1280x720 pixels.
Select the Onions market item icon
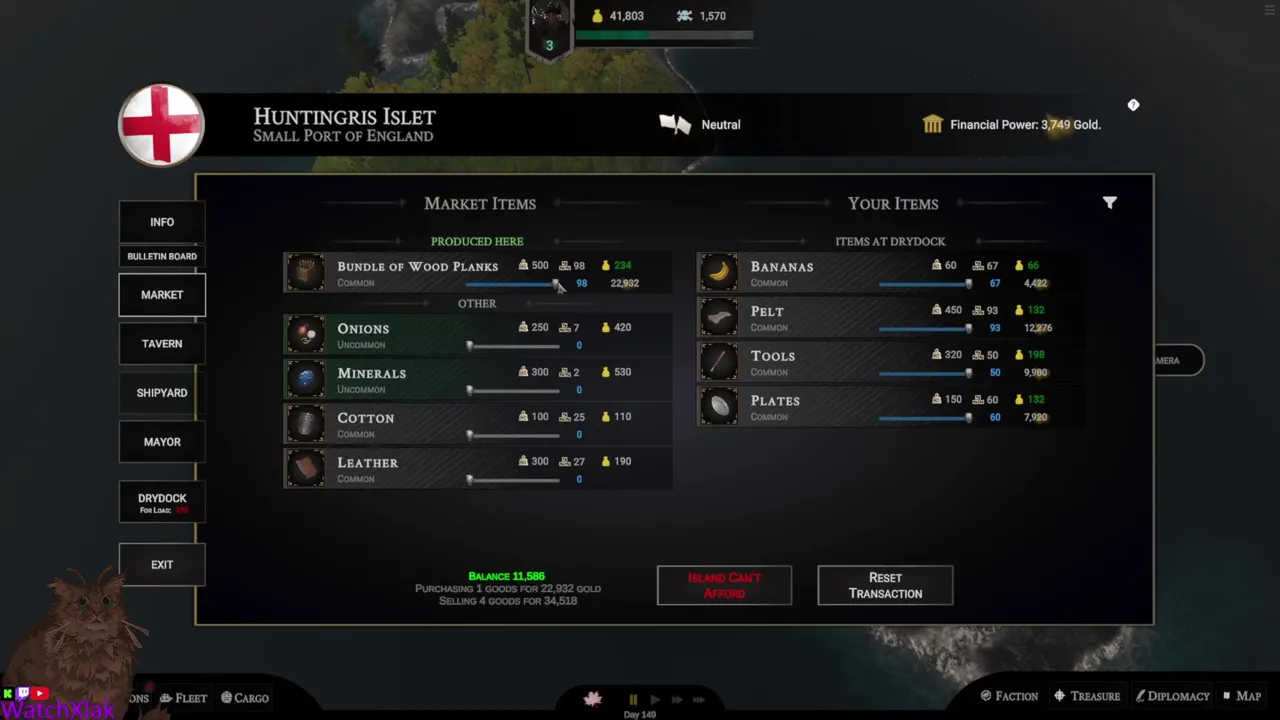pos(305,334)
